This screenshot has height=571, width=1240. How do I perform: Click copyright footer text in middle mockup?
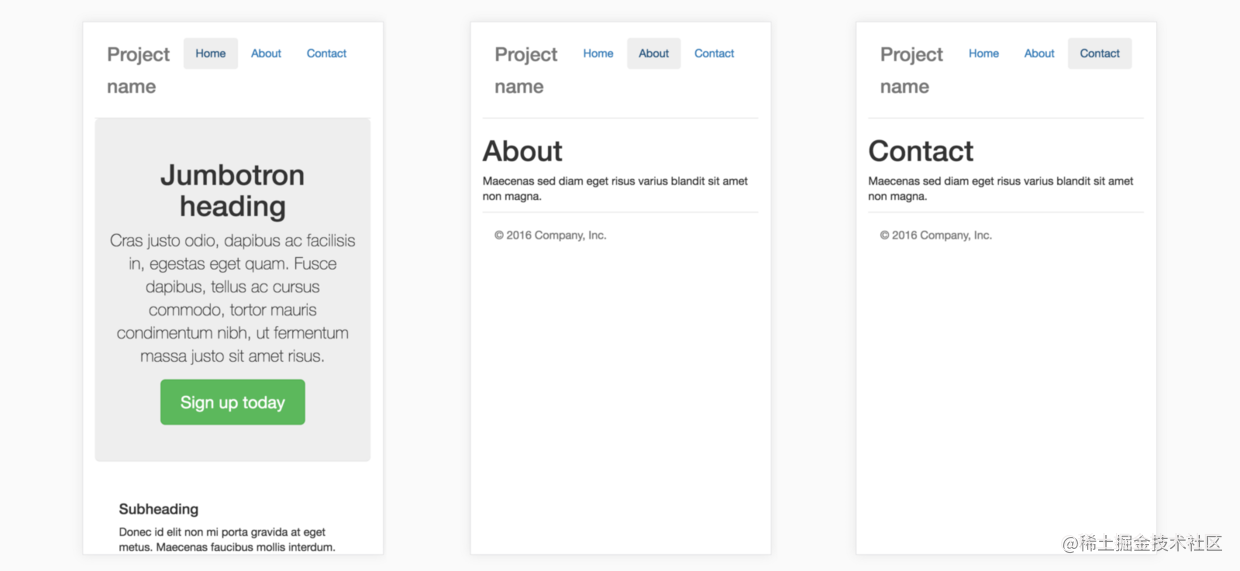click(550, 235)
